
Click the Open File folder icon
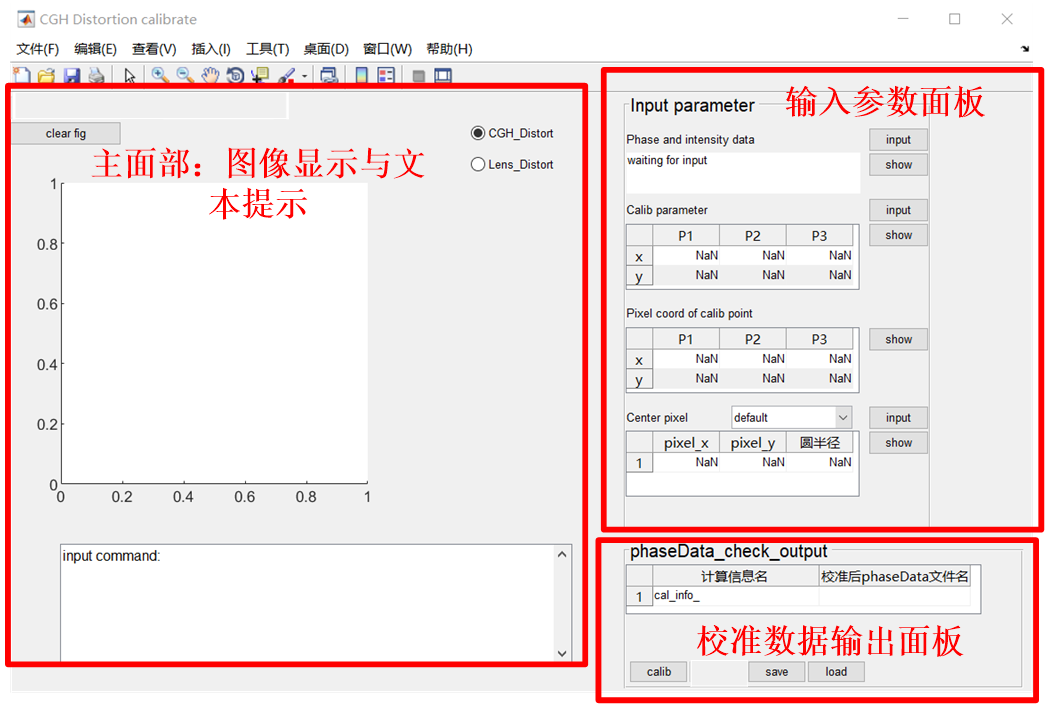click(46, 75)
